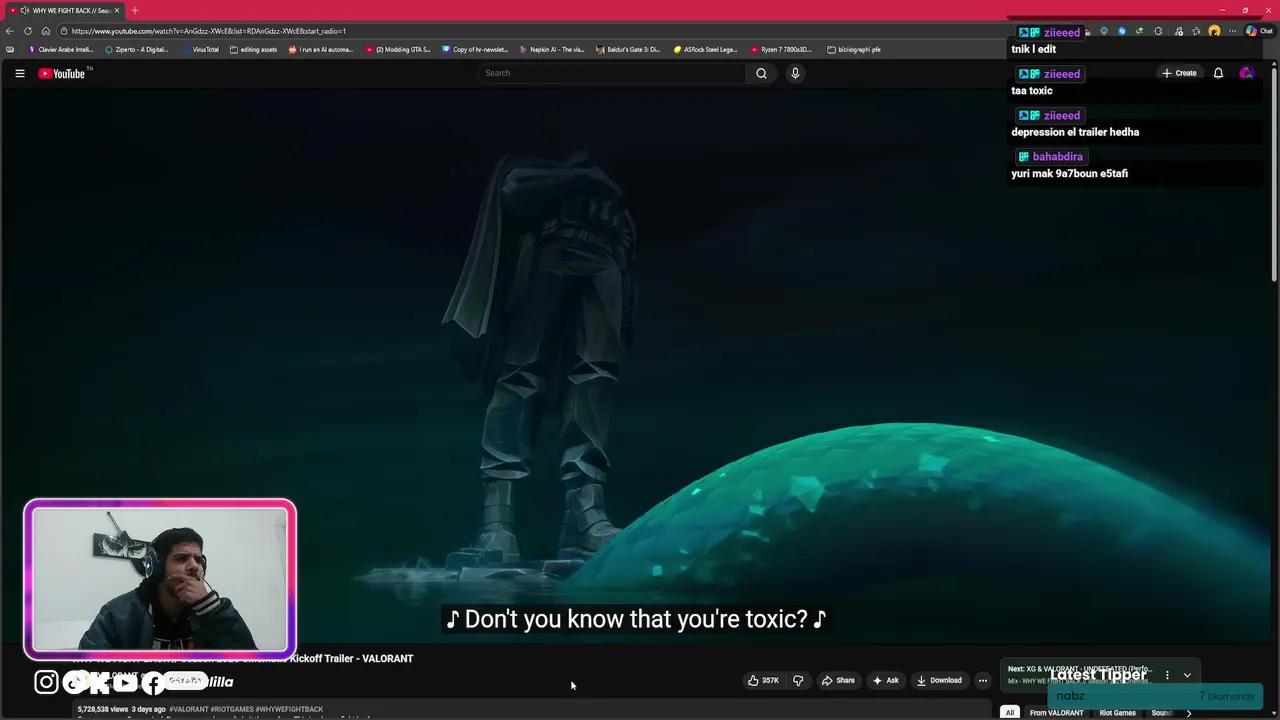Reload the page with the refresh icon
This screenshot has width=1280, height=720.
pos(28,31)
